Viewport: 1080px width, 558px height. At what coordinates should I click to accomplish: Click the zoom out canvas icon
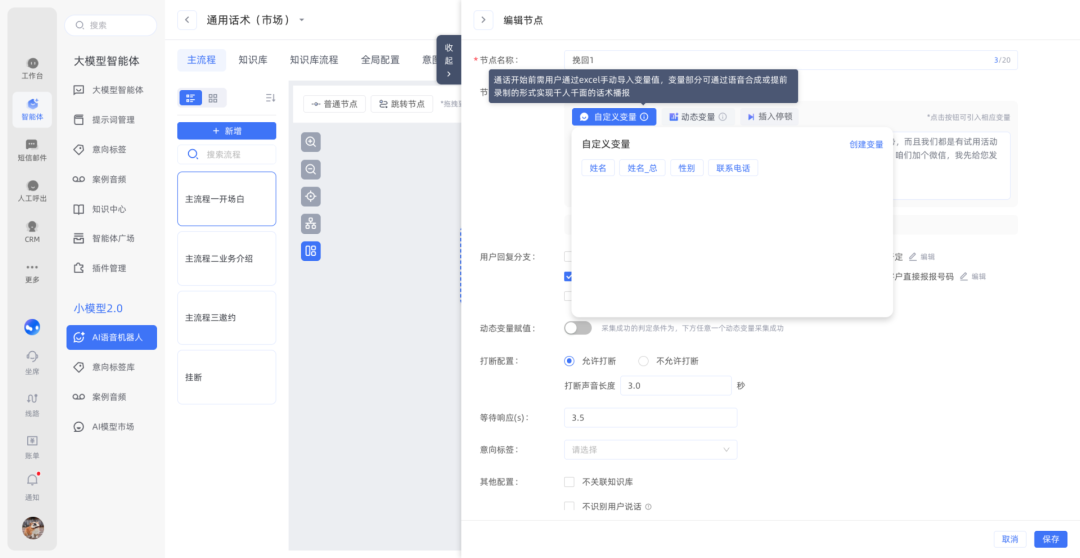click(311, 169)
